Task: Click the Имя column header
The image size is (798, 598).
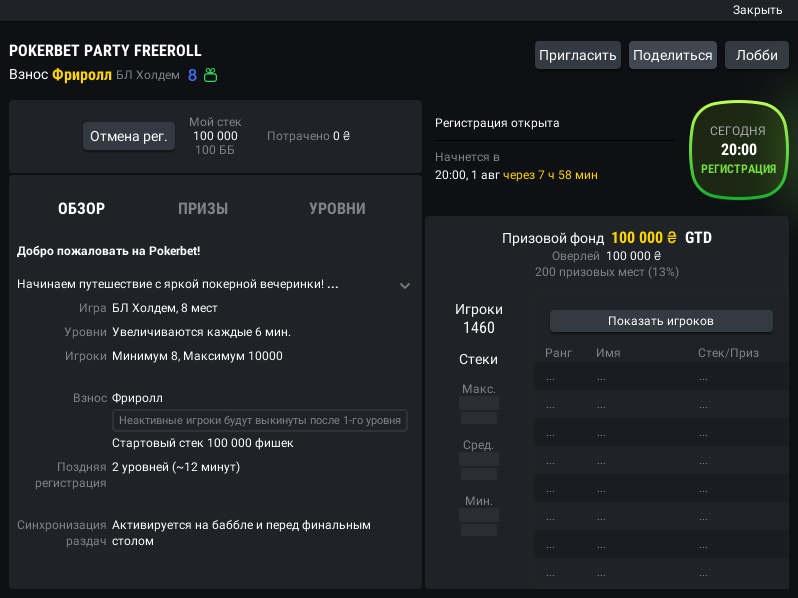Action: click(608, 353)
